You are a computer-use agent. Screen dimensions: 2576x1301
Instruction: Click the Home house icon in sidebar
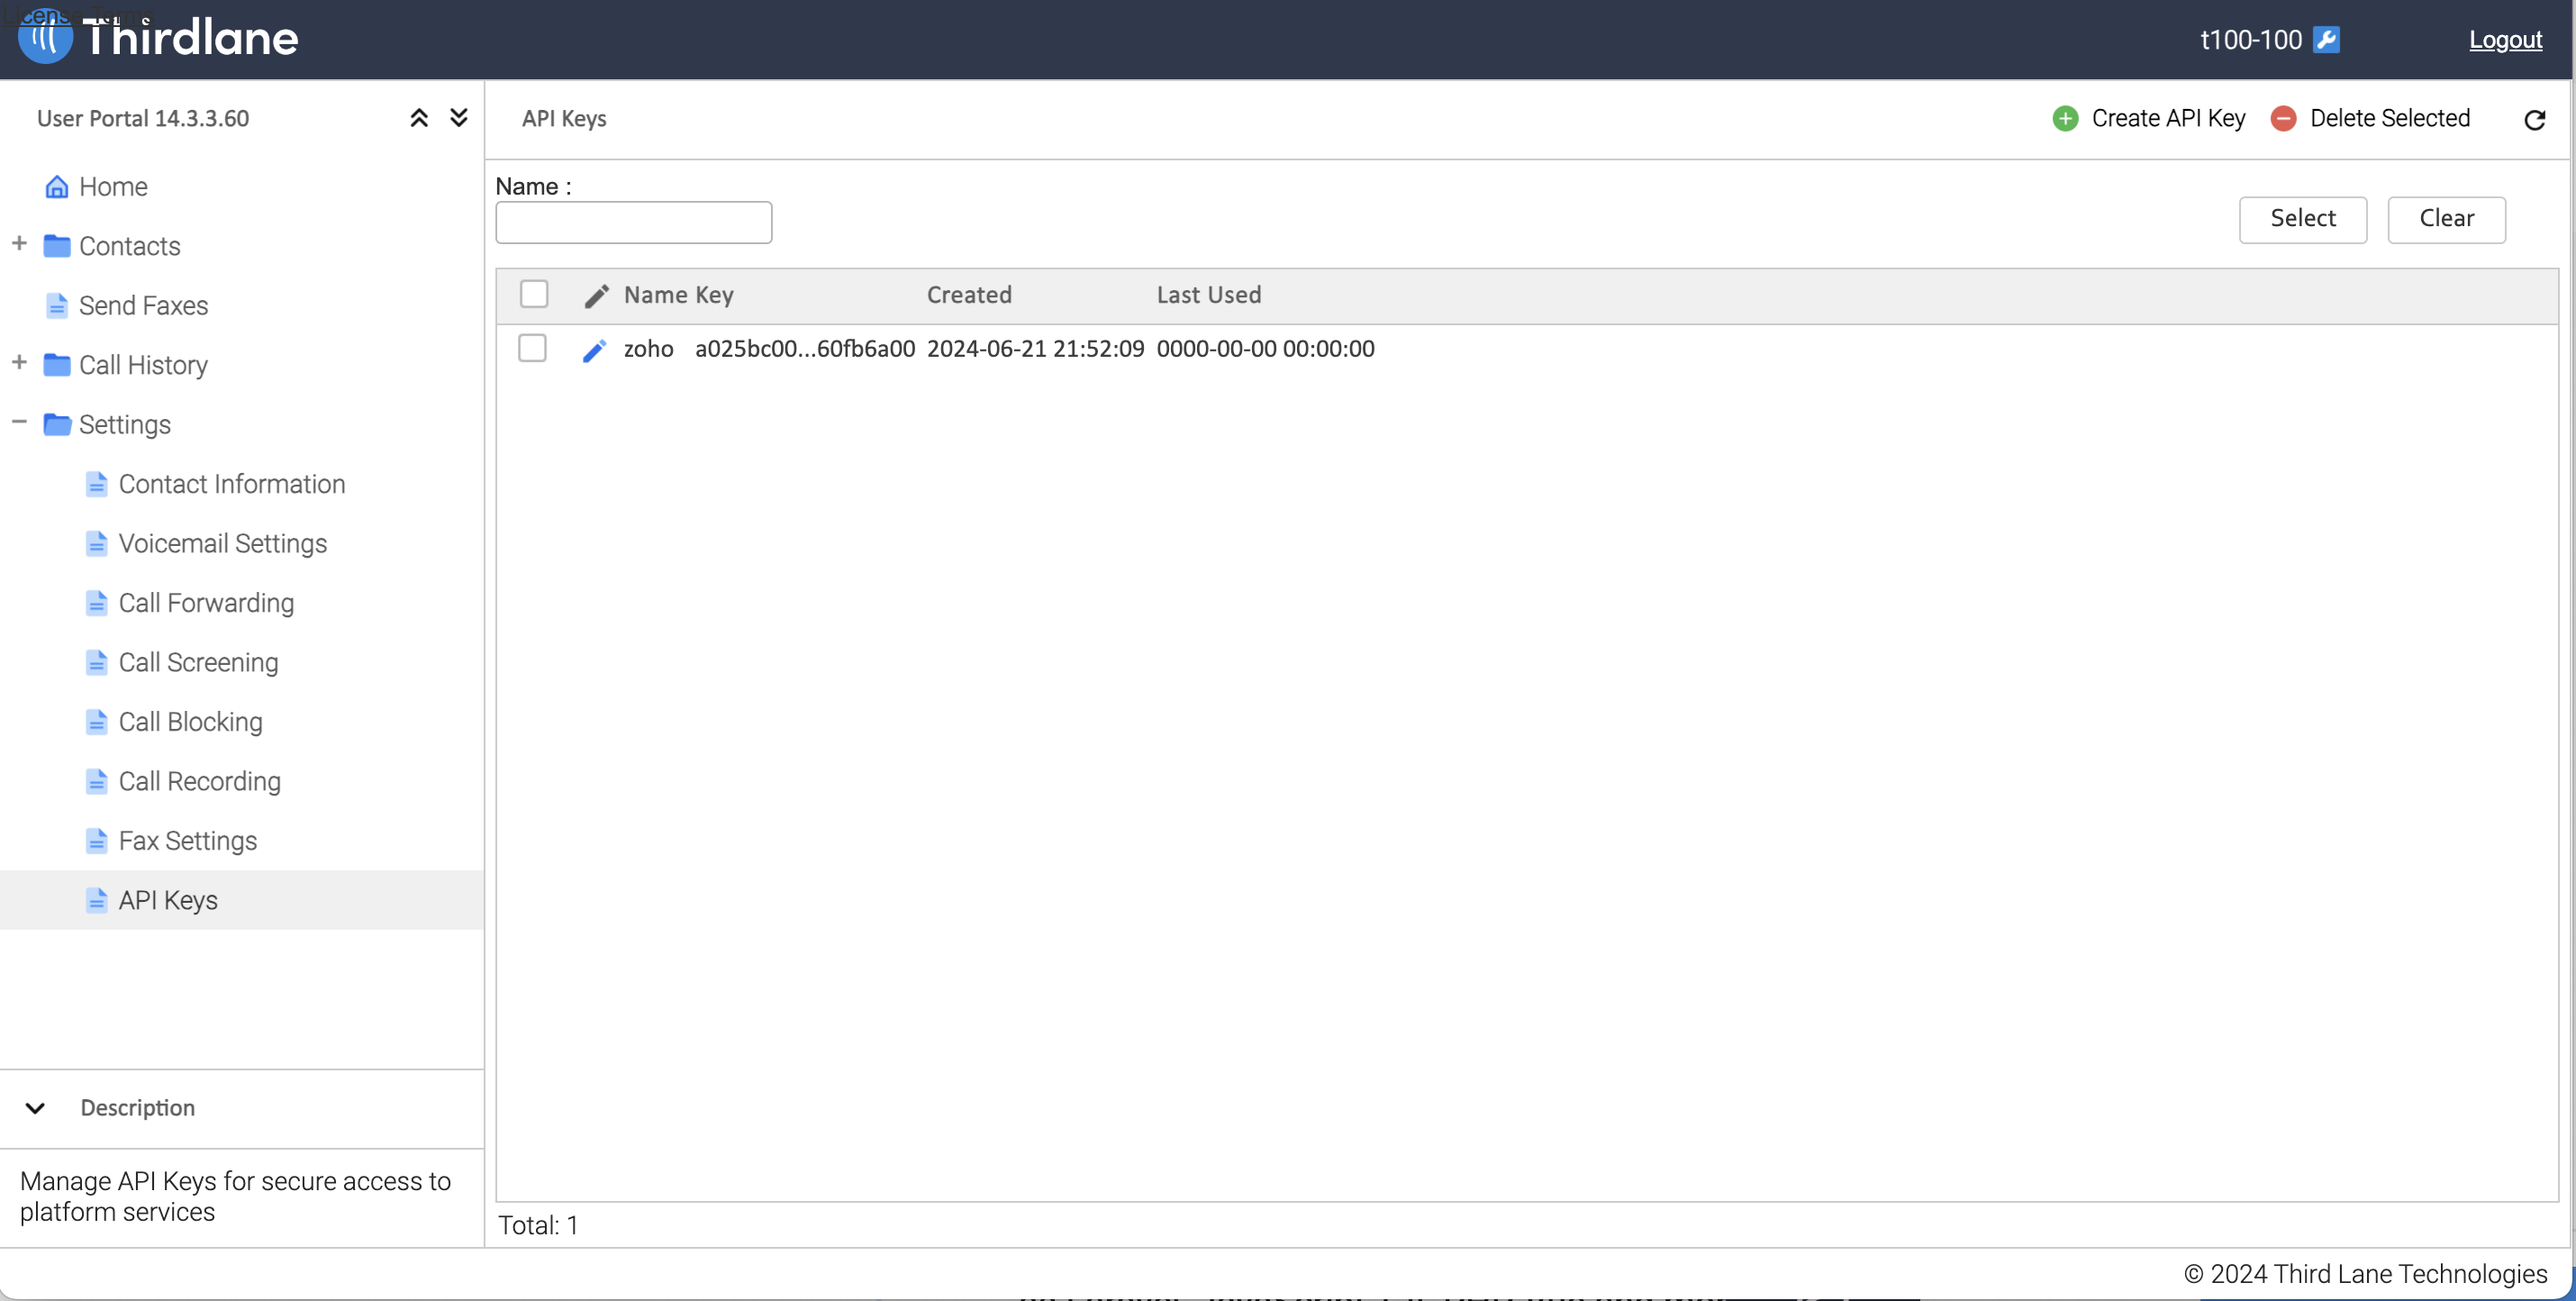point(57,187)
